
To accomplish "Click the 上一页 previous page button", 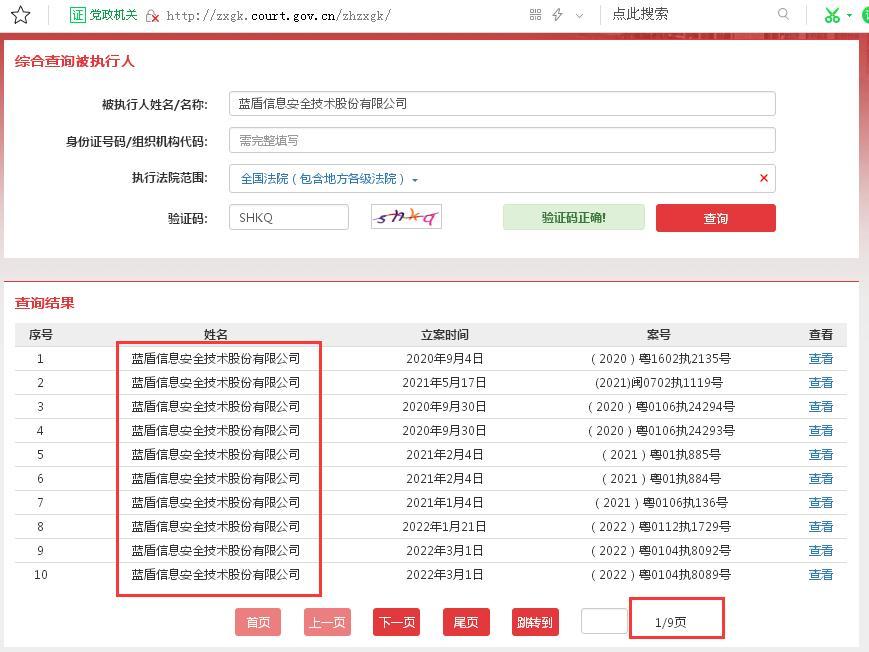I will (x=327, y=622).
